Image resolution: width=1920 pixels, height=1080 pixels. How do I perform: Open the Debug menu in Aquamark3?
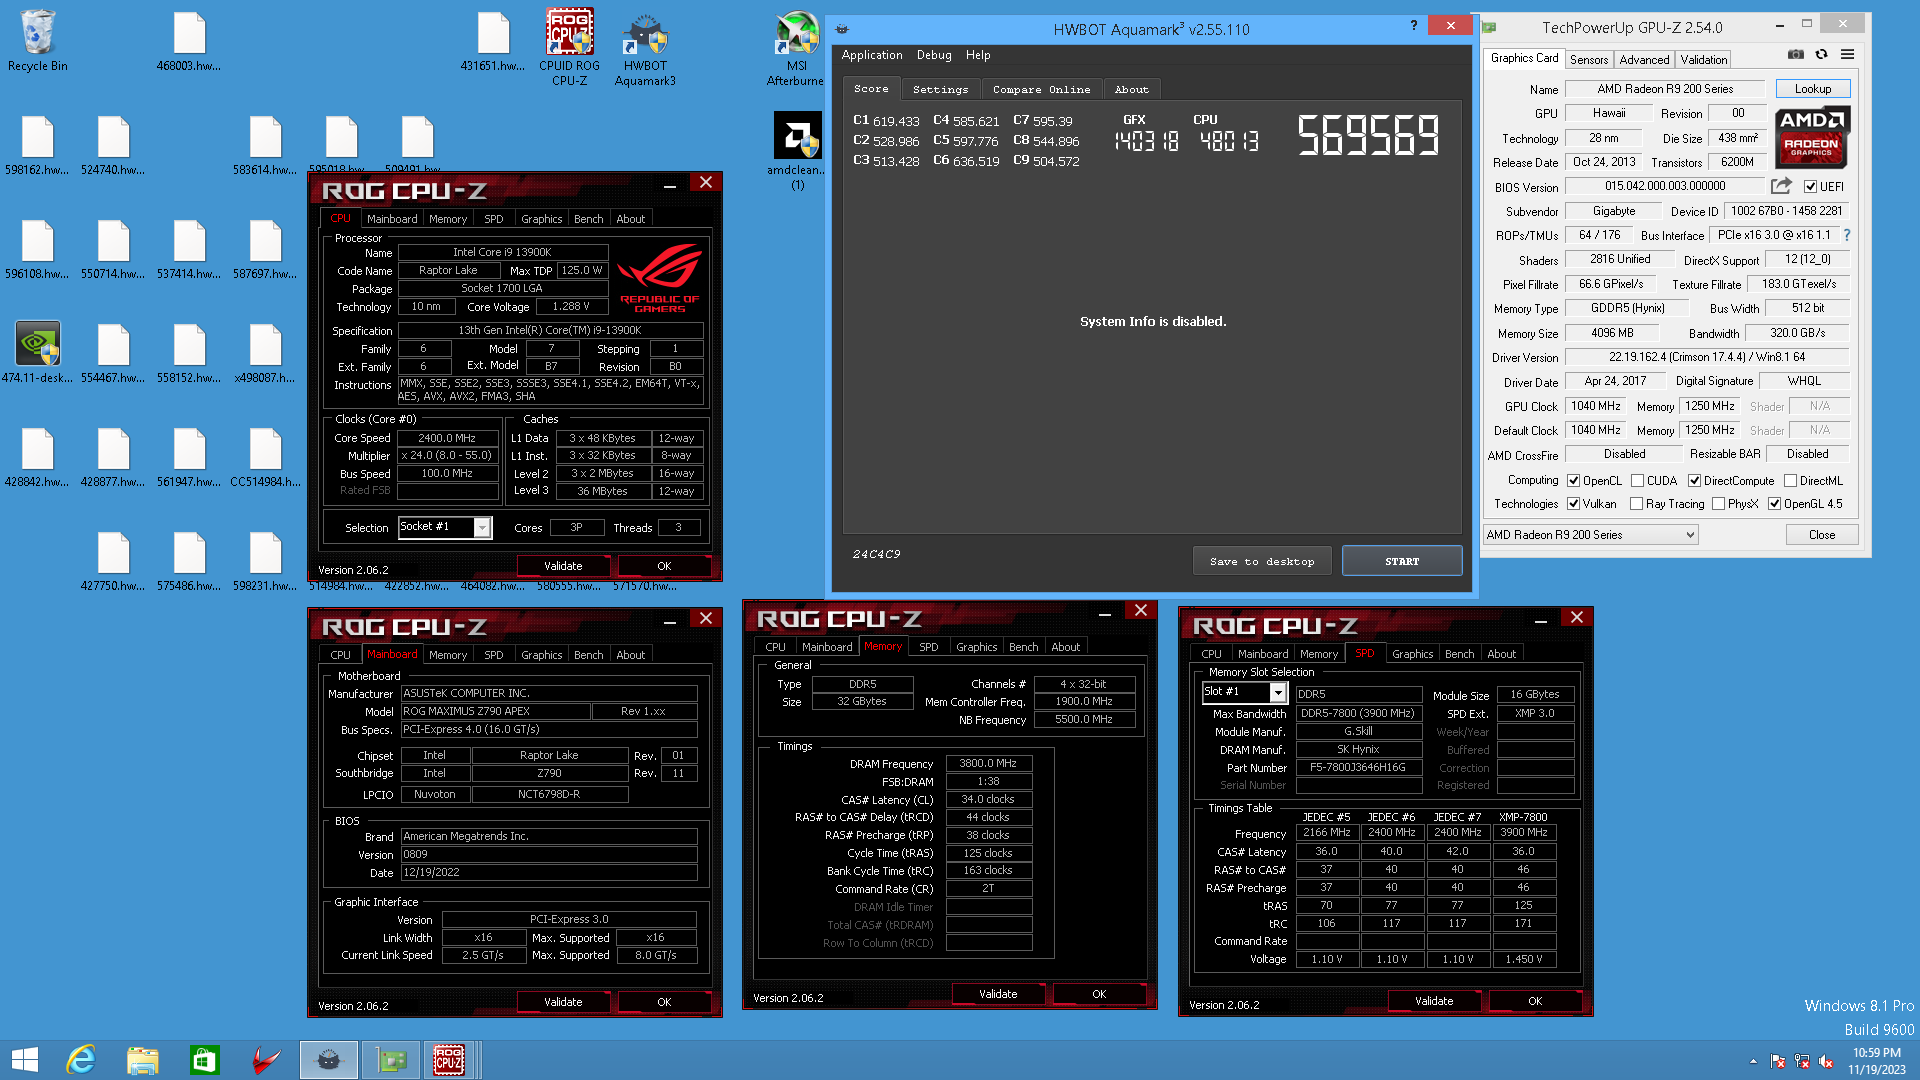click(x=934, y=55)
